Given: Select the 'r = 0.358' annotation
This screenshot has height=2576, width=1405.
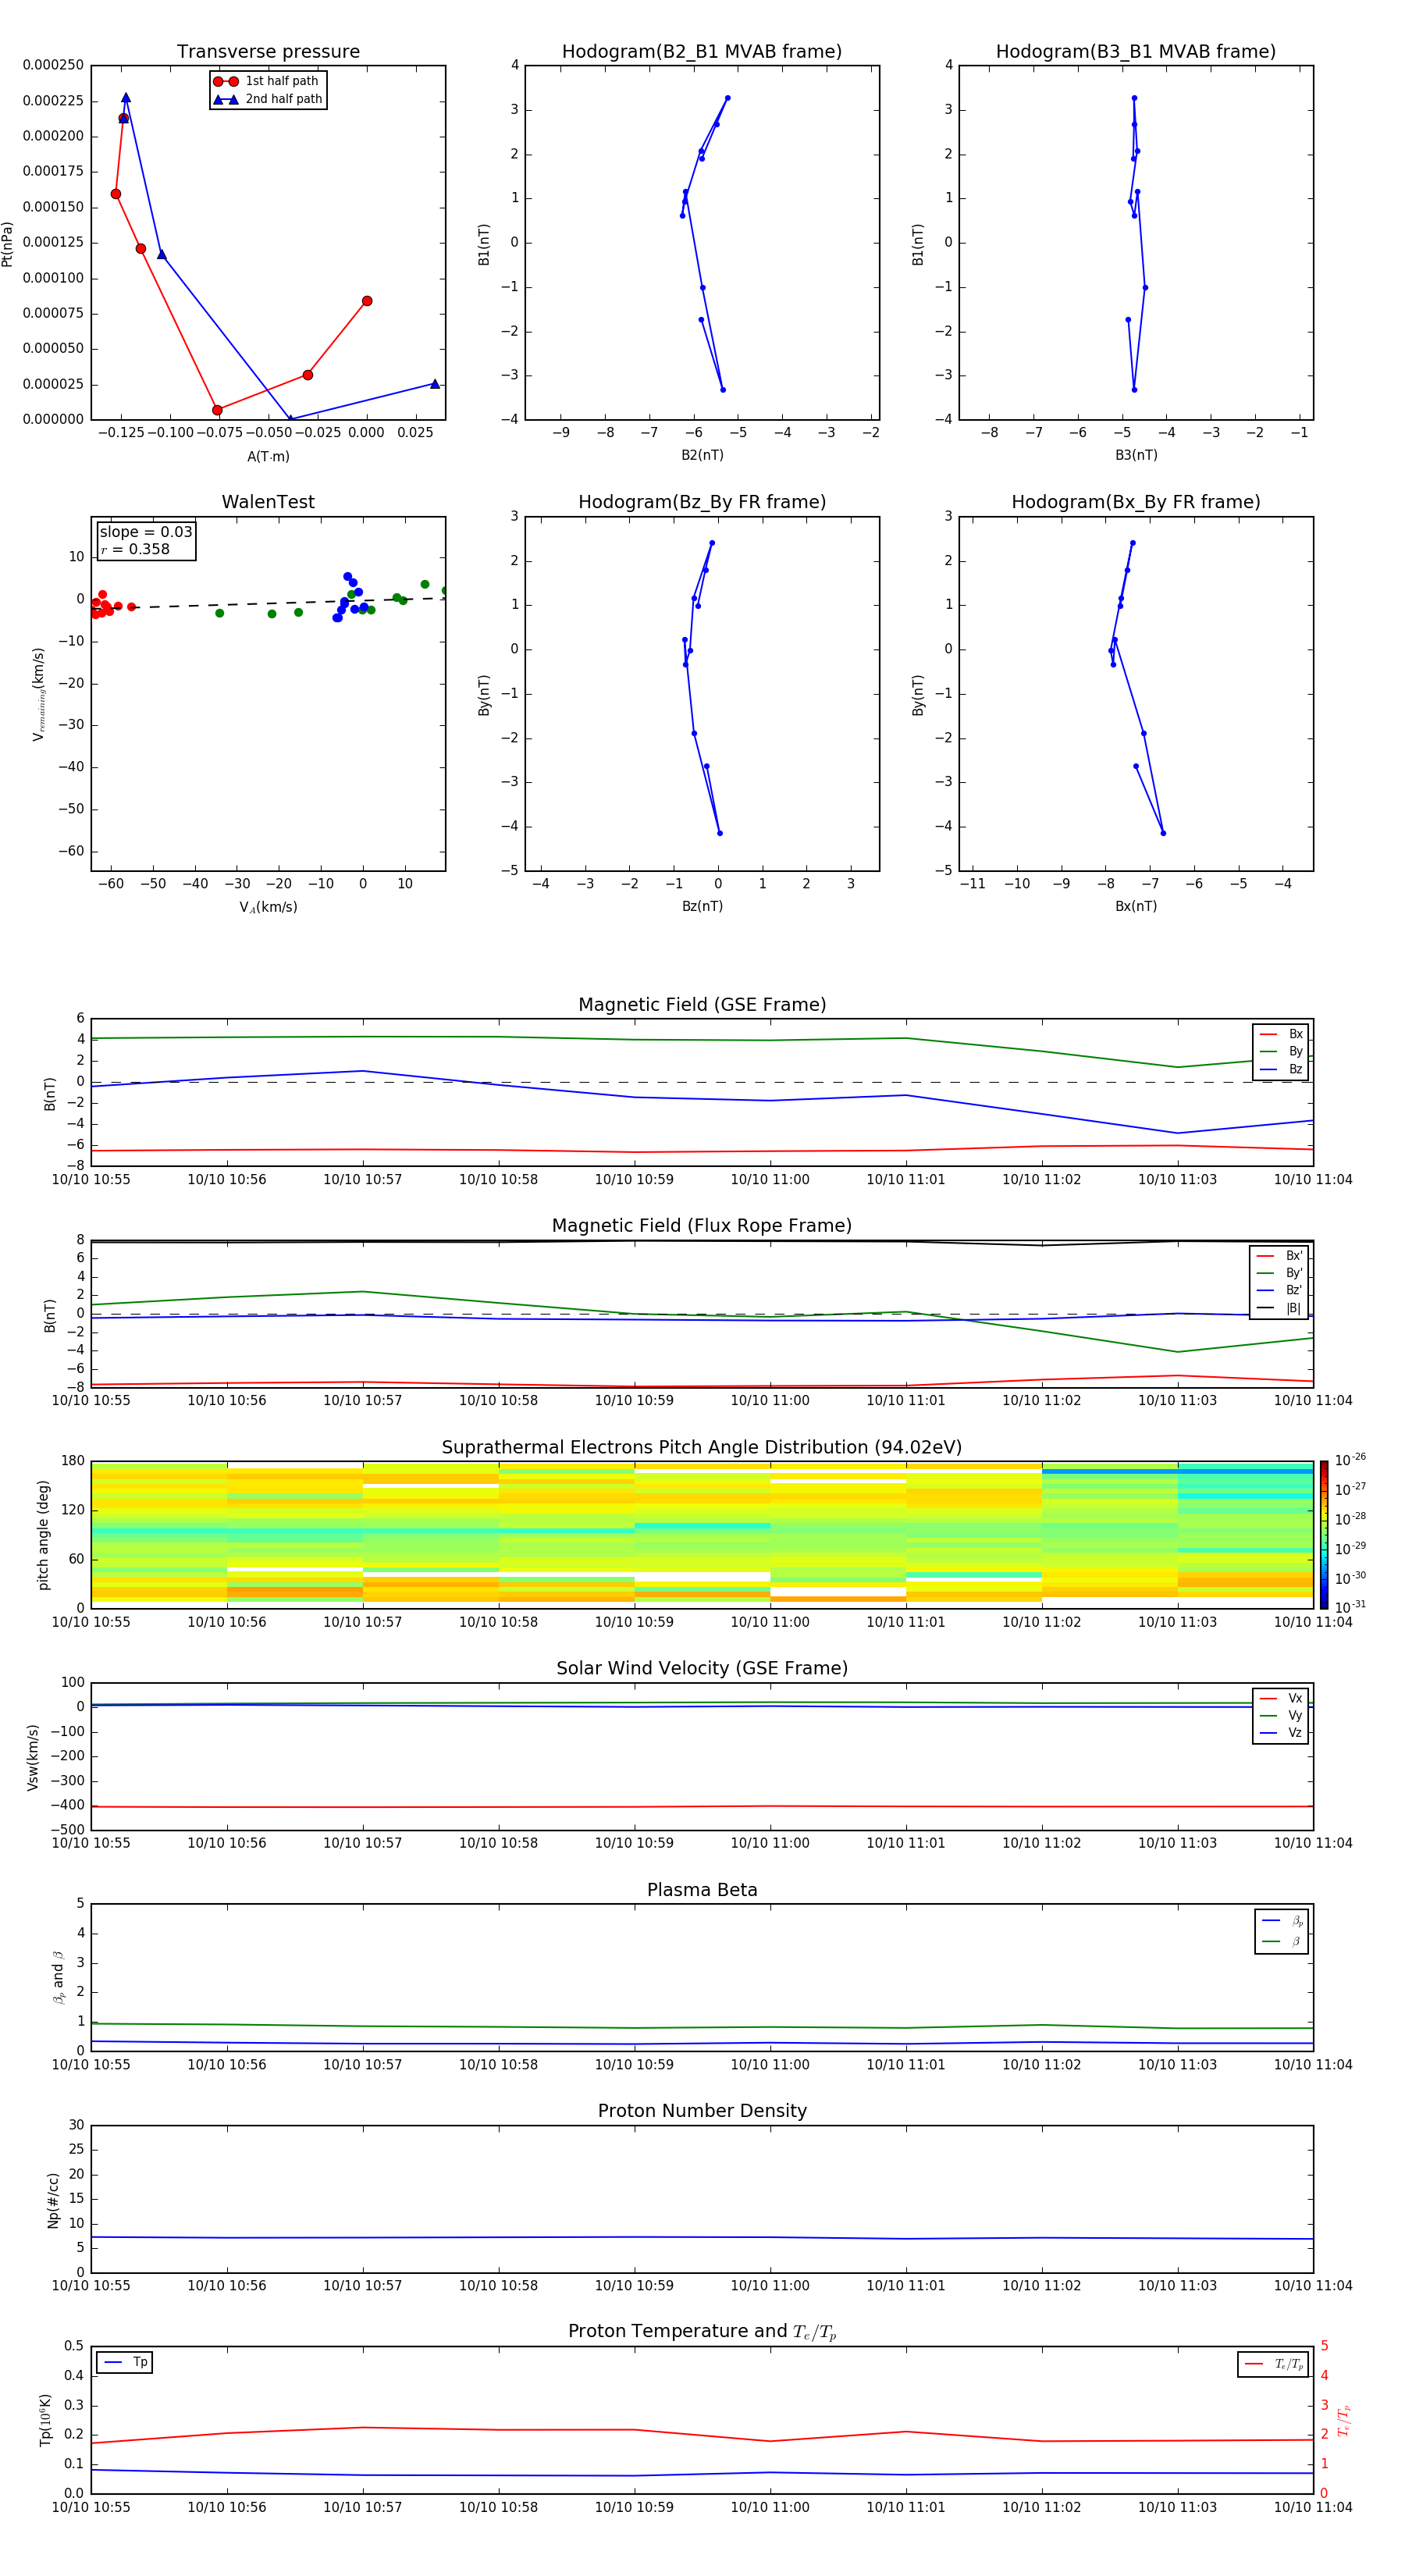Looking at the screenshot, I should tap(135, 549).
